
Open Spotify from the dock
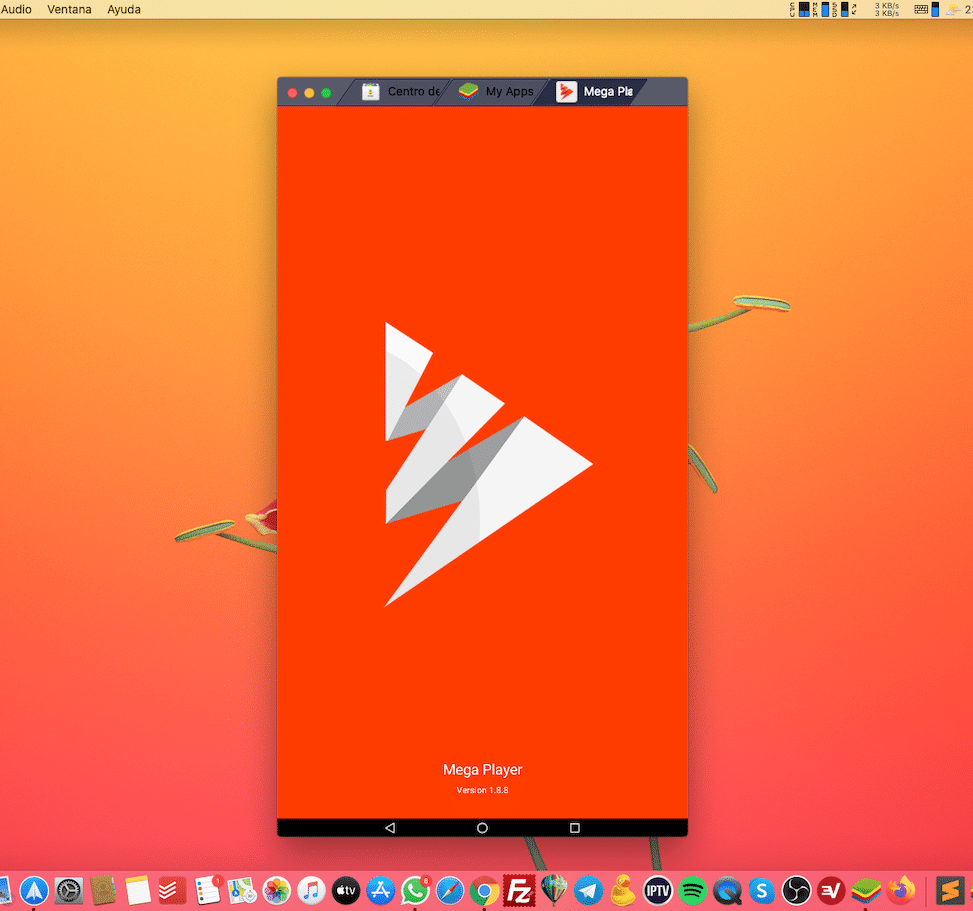[691, 889]
